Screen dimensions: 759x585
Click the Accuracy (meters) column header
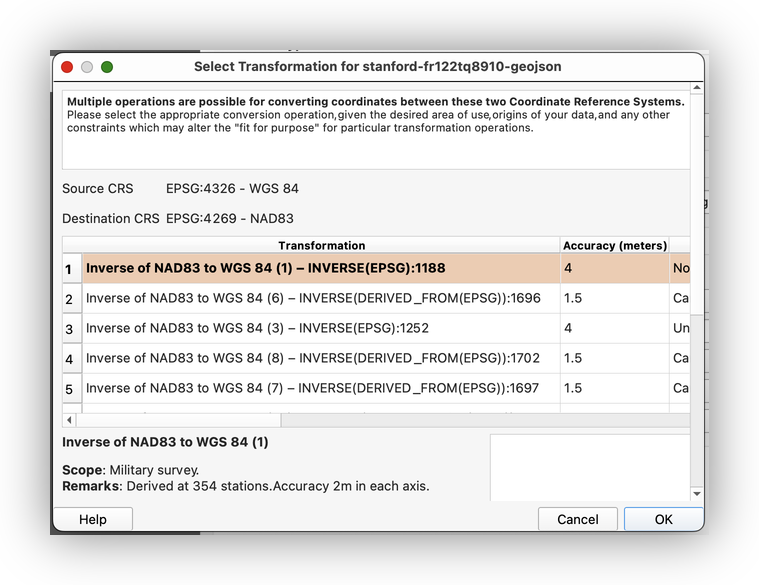coord(614,245)
